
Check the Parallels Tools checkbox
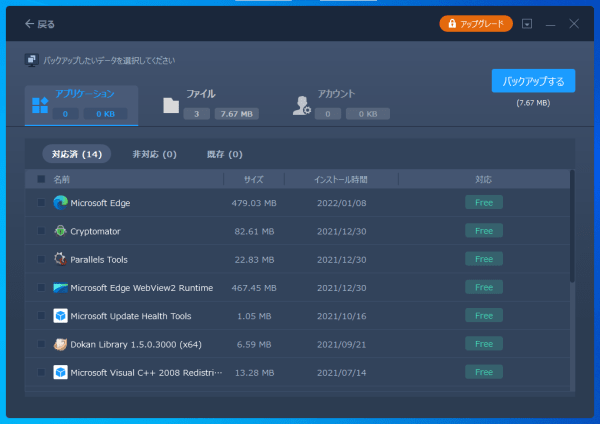(x=41, y=259)
